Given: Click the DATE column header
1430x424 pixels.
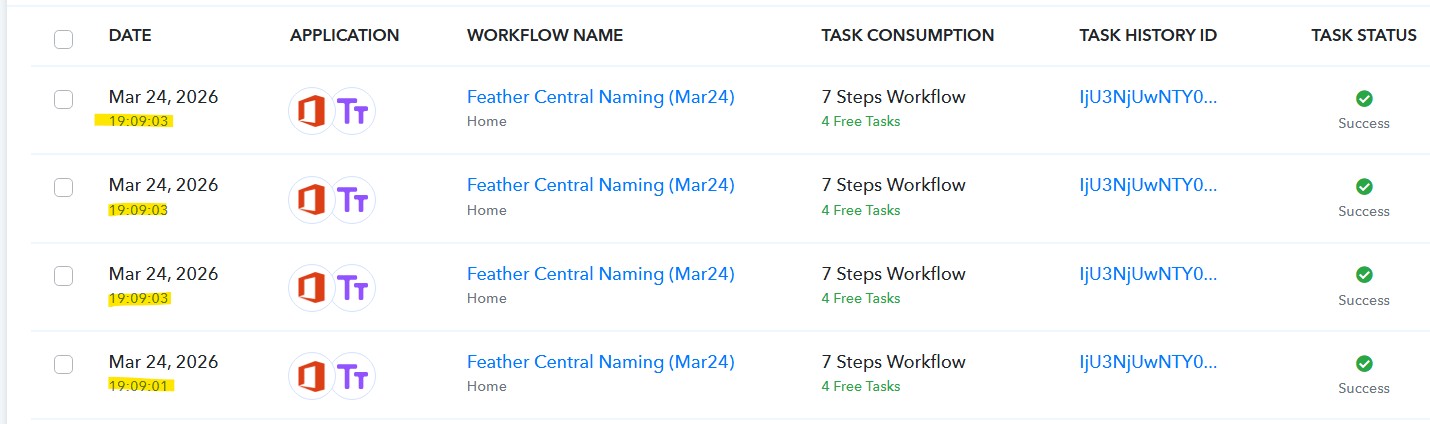Looking at the screenshot, I should [128, 35].
